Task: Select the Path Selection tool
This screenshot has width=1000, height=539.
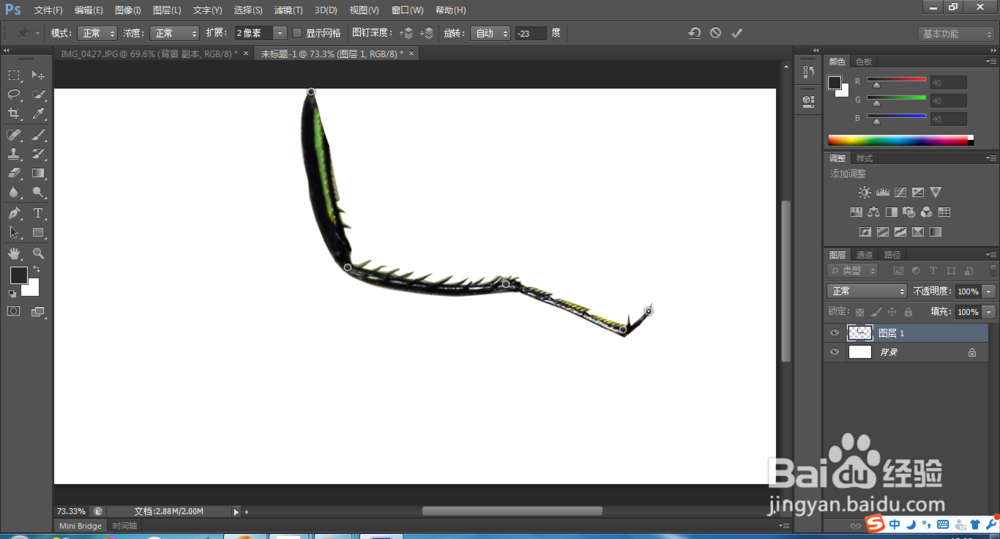Action: (14, 232)
